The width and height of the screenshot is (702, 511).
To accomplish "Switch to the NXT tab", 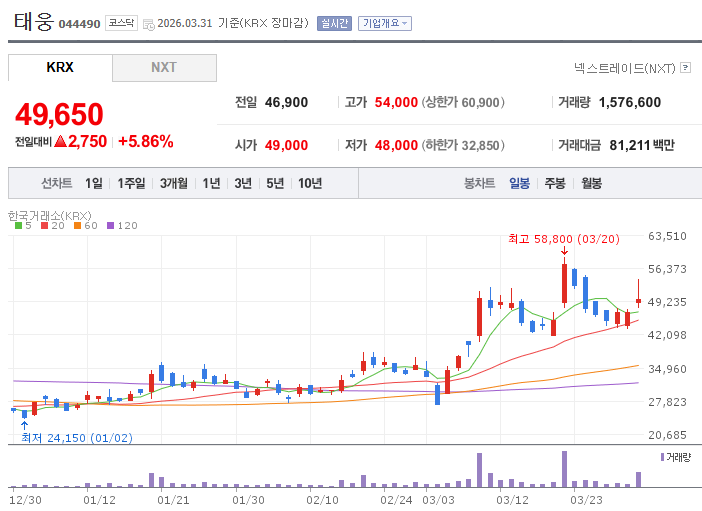I will [164, 68].
